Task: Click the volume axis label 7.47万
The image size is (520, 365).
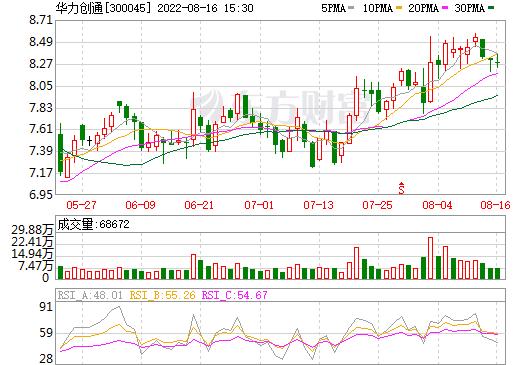Action: 36,266
